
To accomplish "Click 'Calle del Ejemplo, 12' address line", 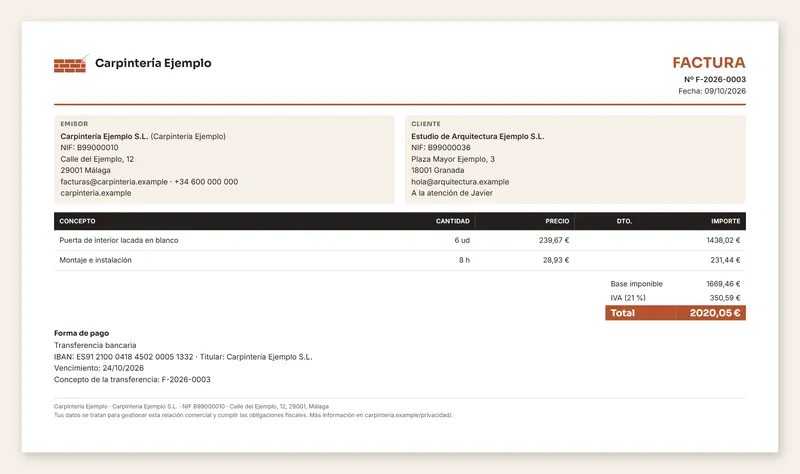I will point(97,159).
